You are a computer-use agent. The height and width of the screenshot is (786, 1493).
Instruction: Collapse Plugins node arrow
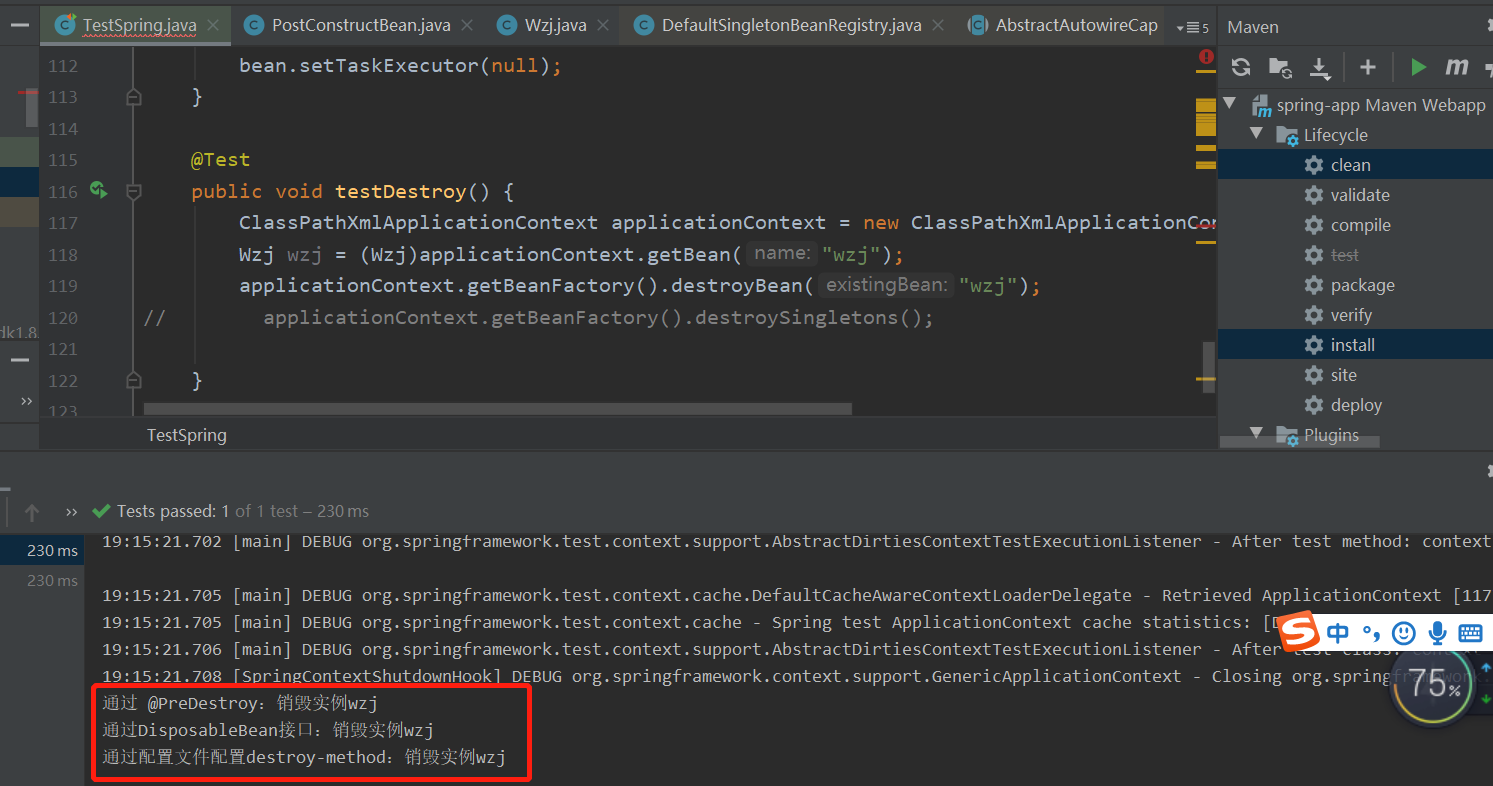1257,433
